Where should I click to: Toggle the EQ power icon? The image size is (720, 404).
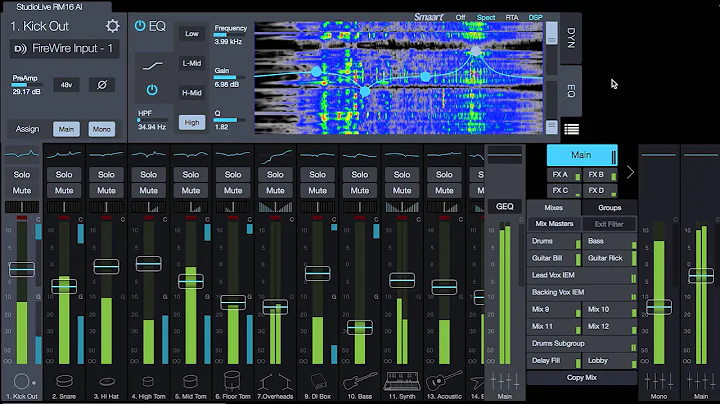[140, 26]
